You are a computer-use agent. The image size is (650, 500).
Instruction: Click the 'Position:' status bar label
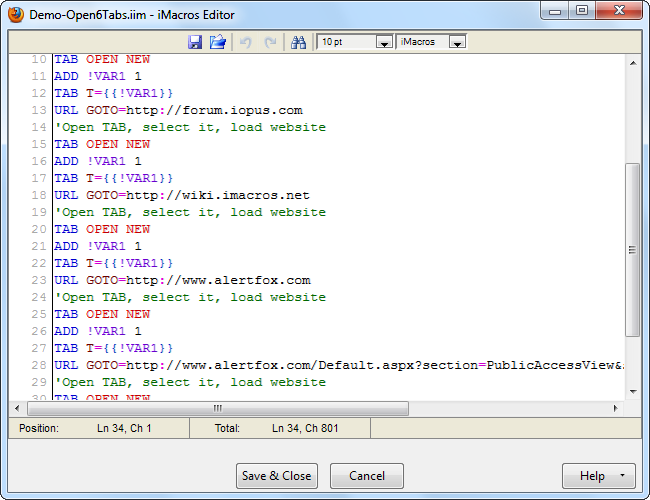[x=39, y=428]
